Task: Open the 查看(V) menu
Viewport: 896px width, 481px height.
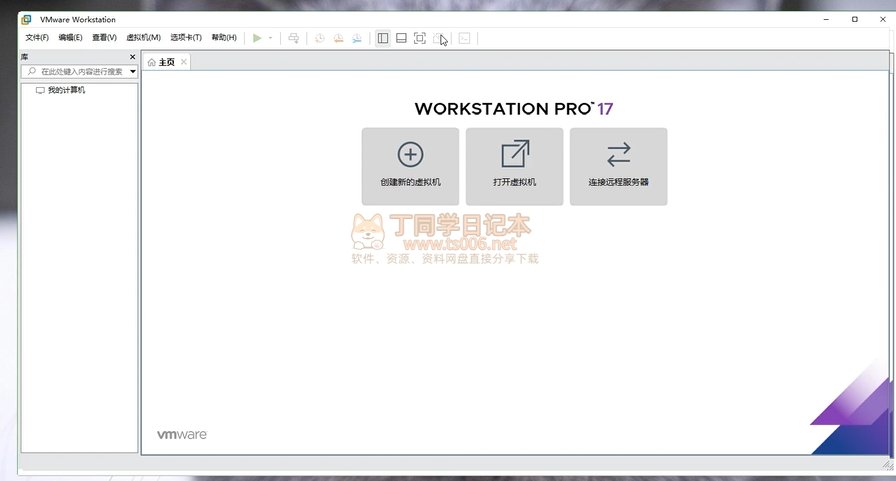Action: tap(104, 38)
